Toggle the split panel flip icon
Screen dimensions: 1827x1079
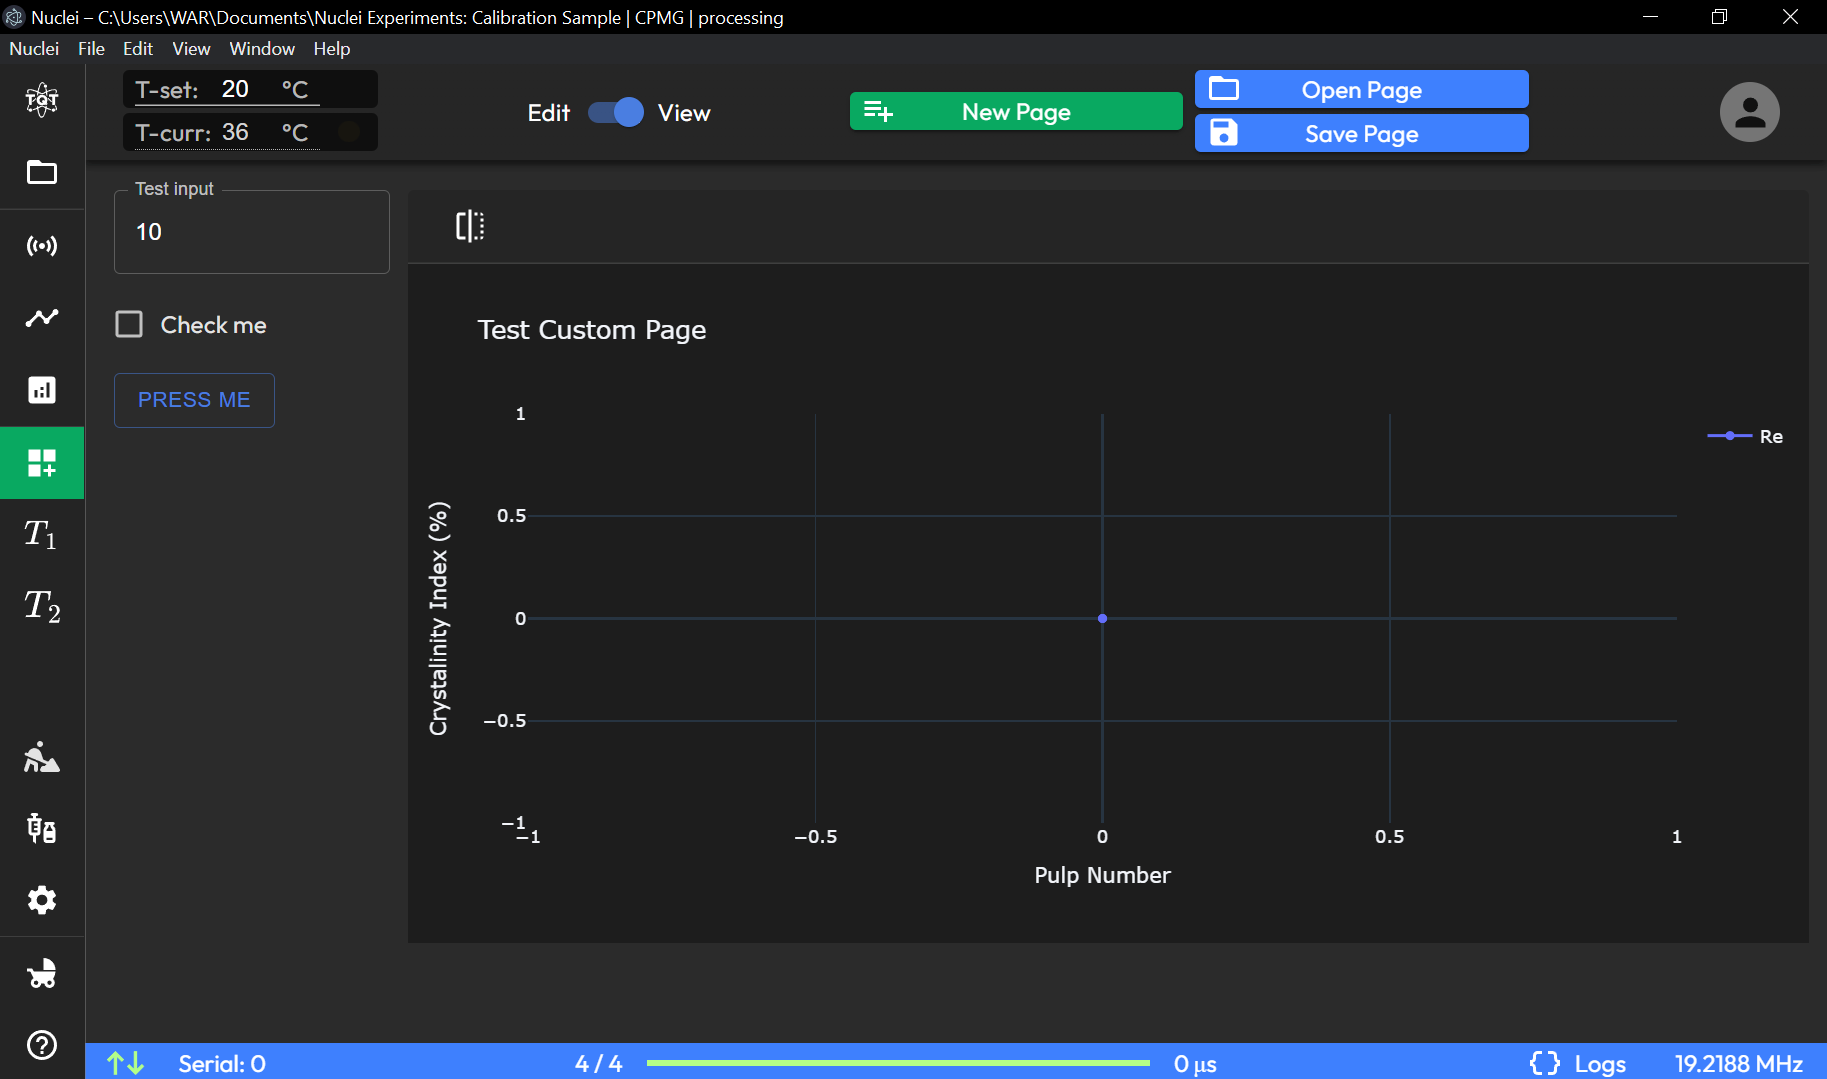(470, 226)
